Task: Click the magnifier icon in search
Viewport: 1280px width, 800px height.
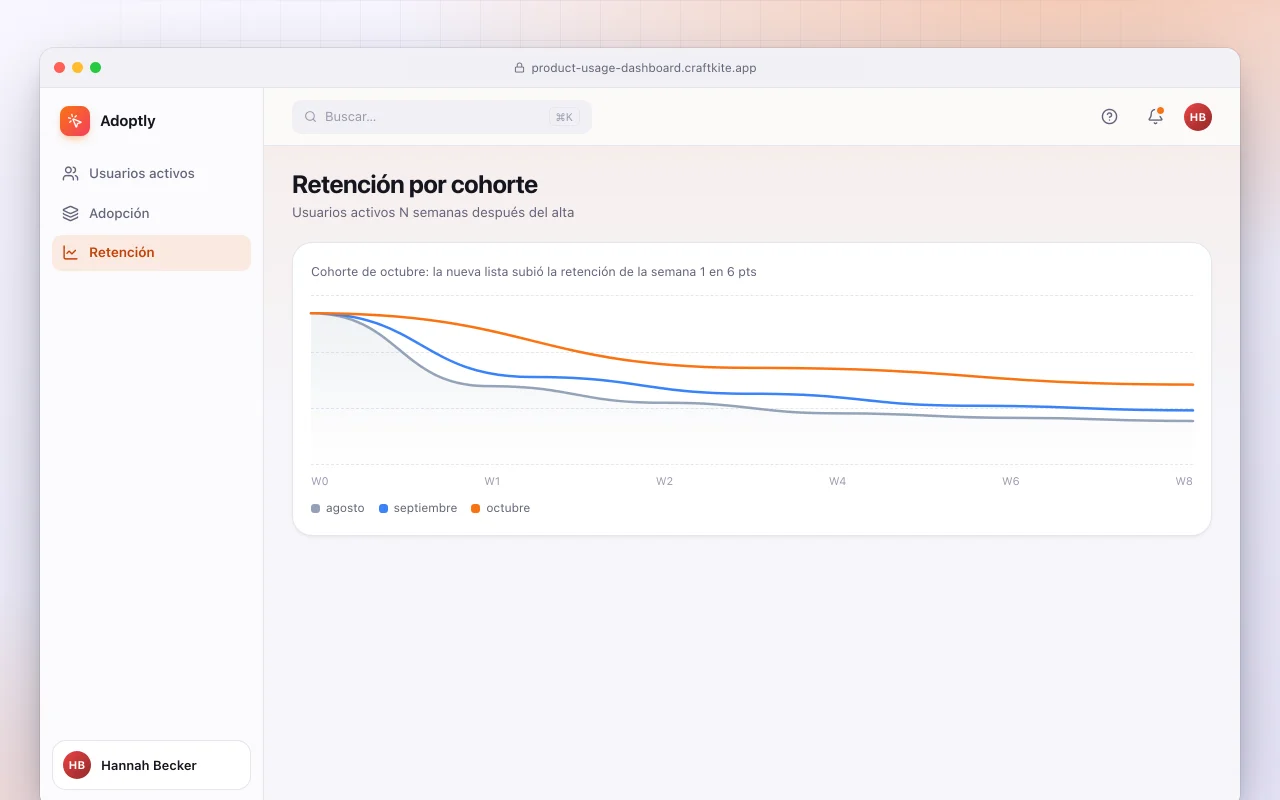Action: [310, 117]
